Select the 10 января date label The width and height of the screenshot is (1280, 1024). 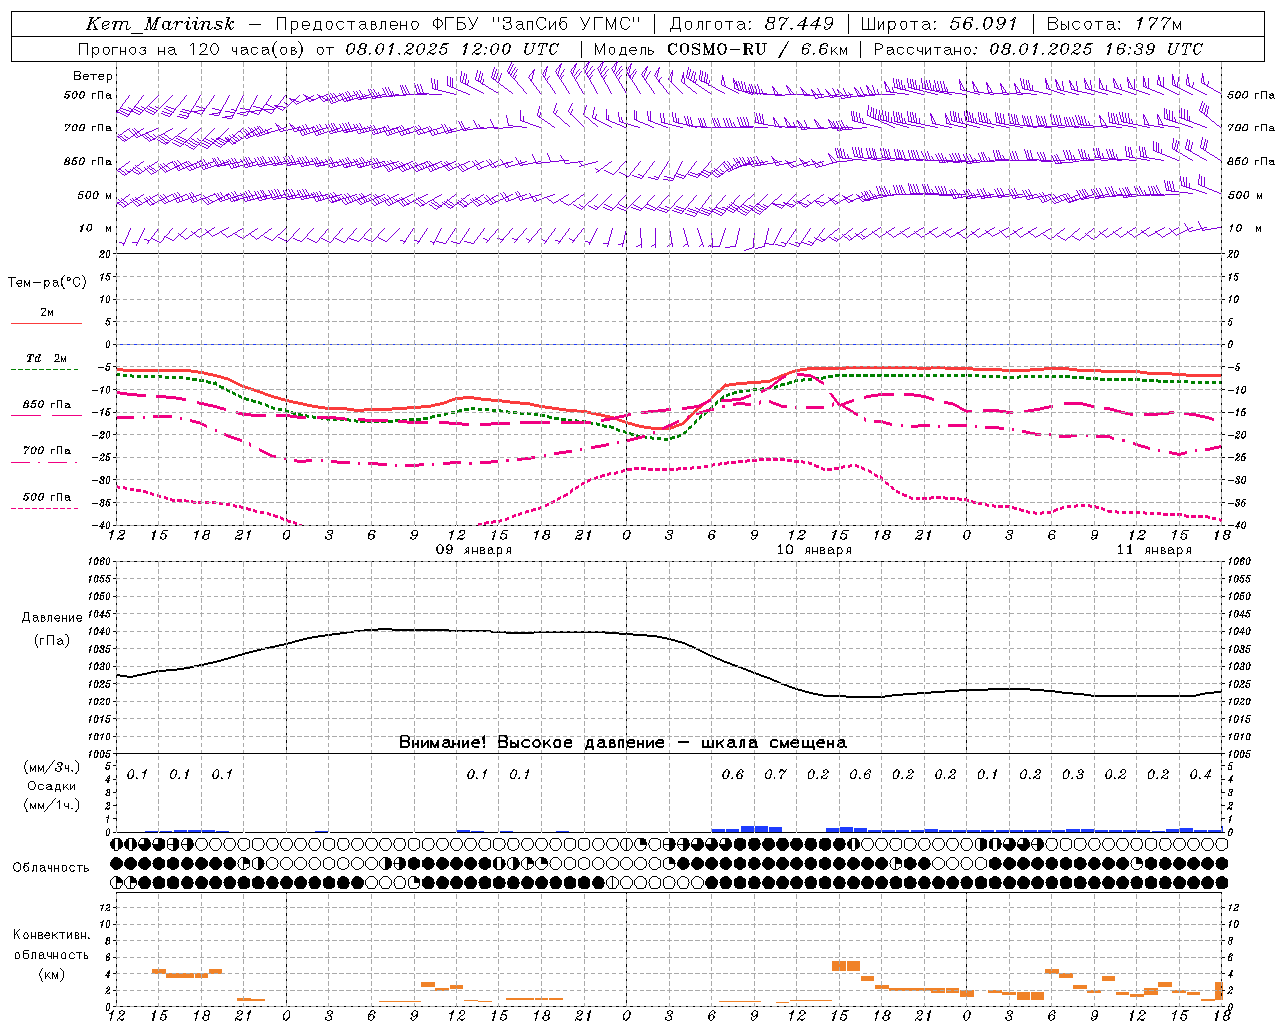tap(814, 550)
